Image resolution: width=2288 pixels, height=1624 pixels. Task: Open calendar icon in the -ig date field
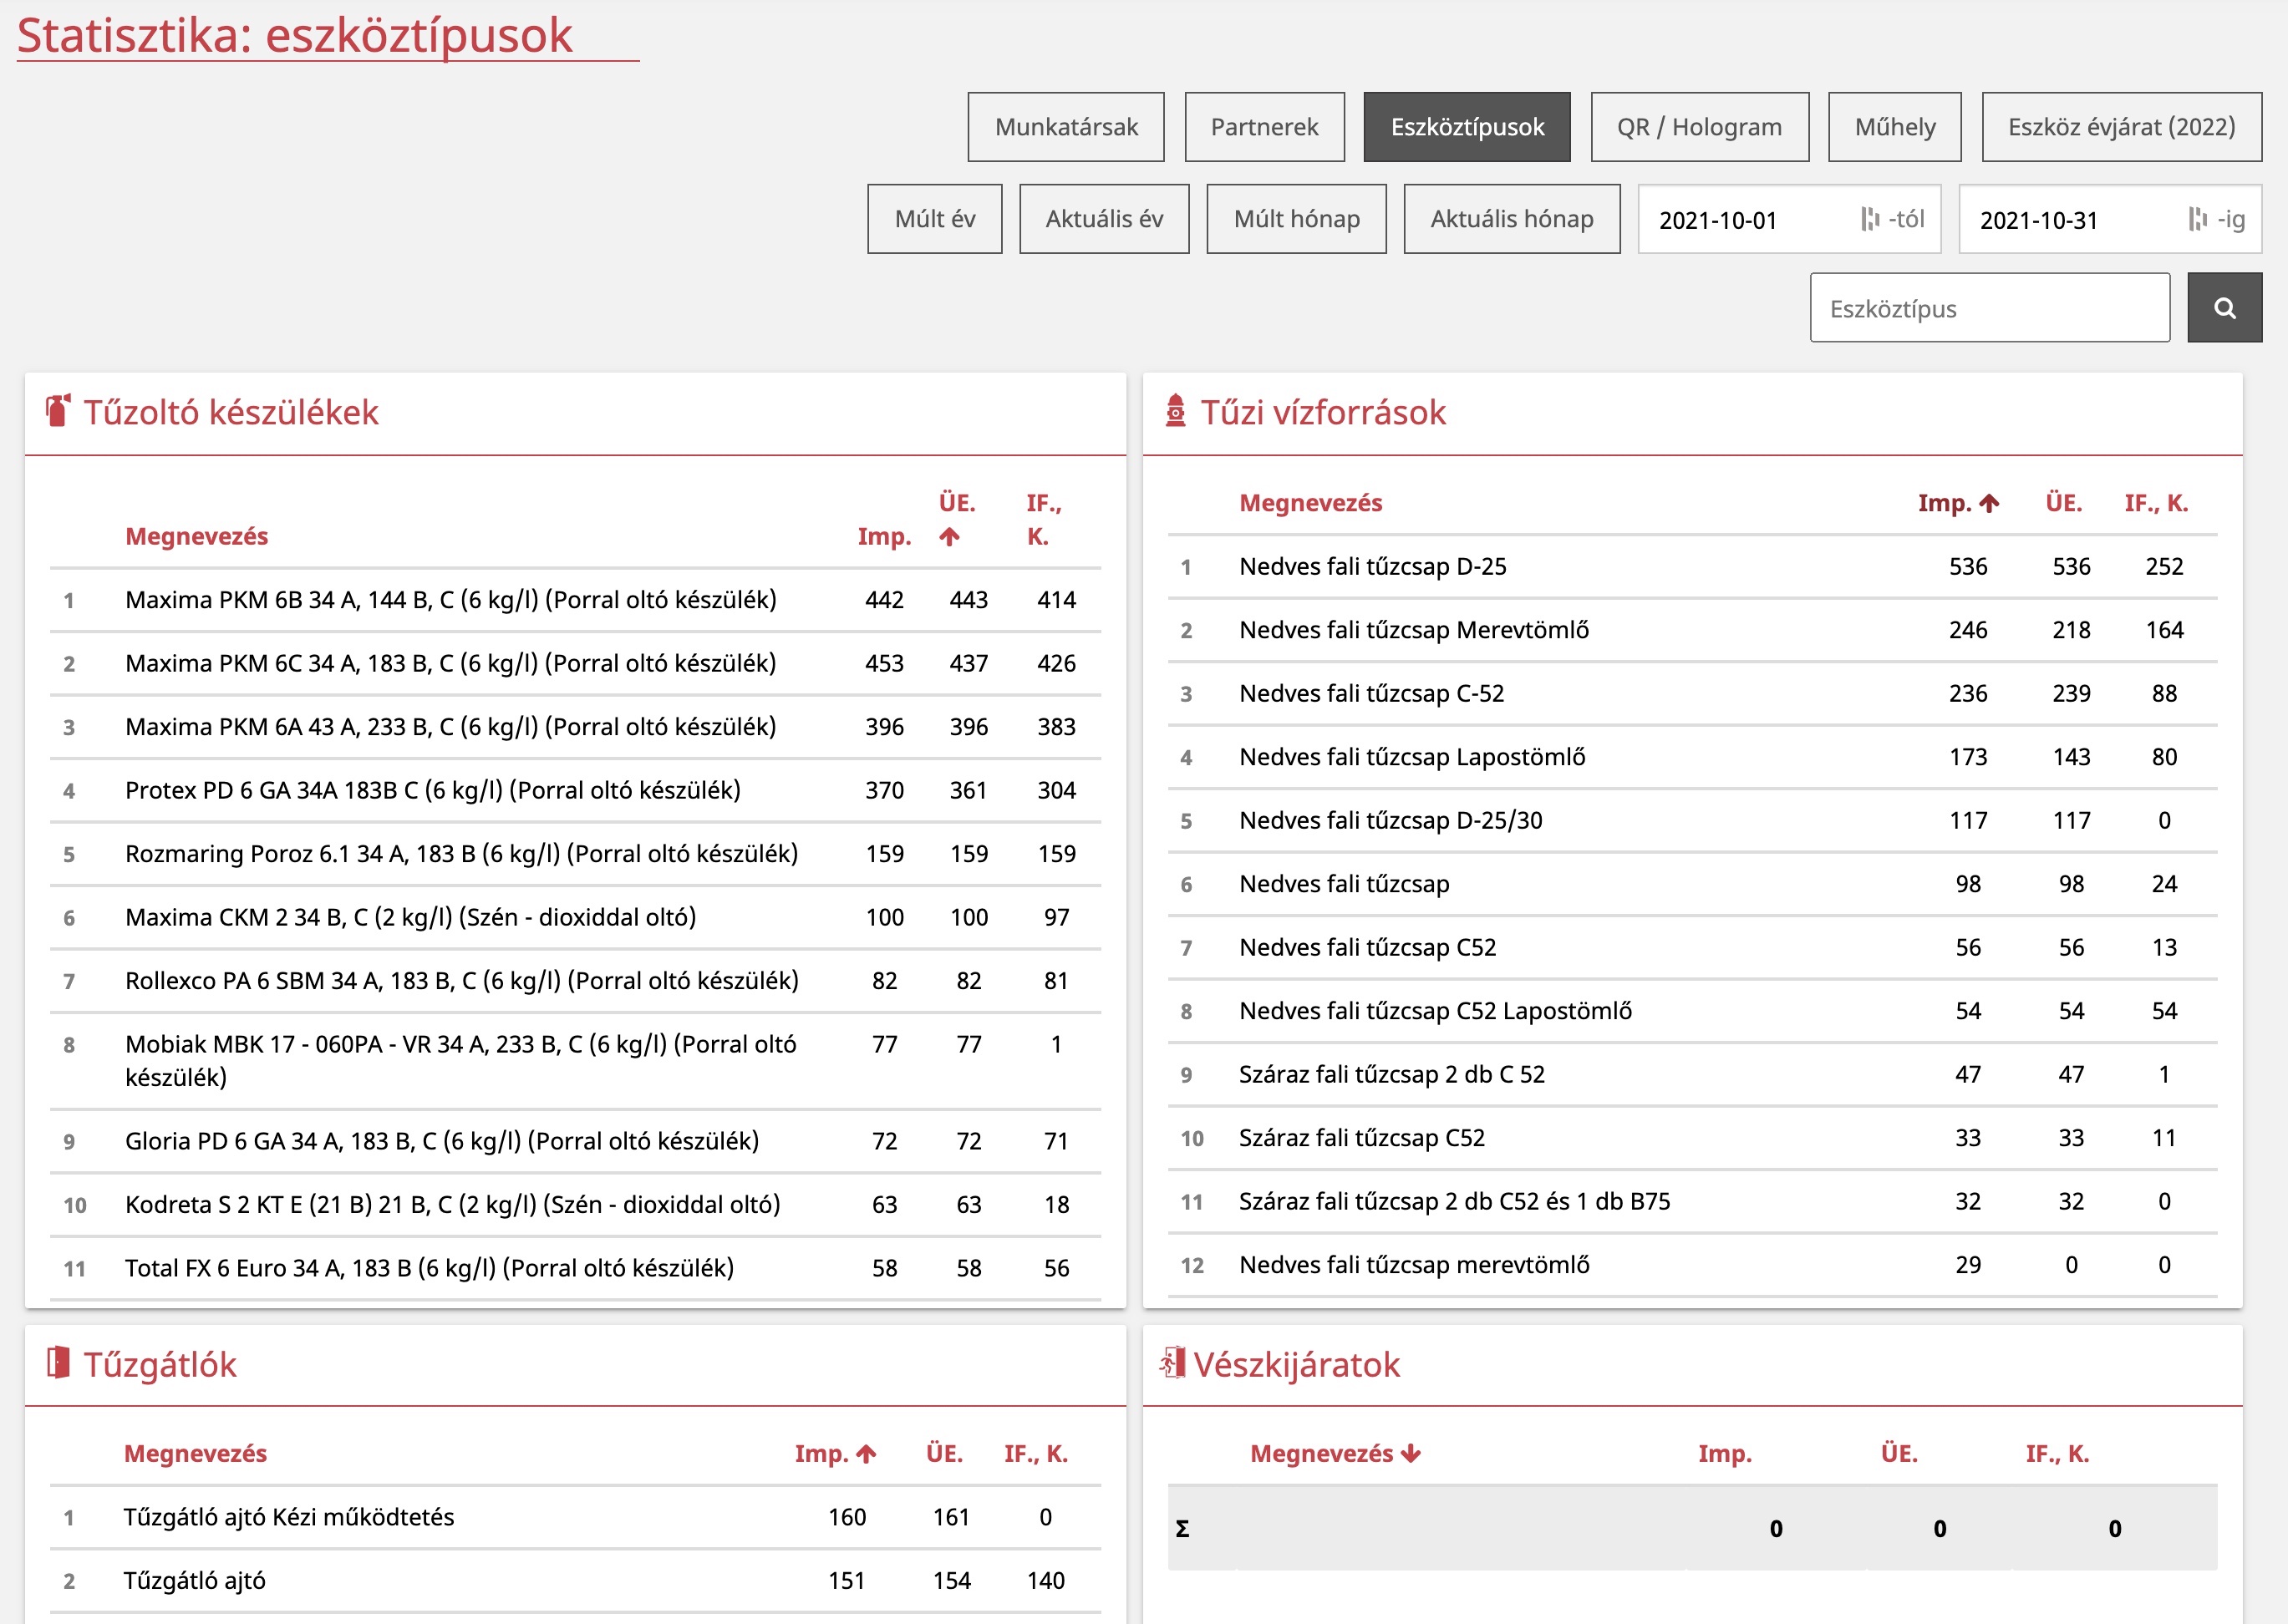tap(2197, 219)
